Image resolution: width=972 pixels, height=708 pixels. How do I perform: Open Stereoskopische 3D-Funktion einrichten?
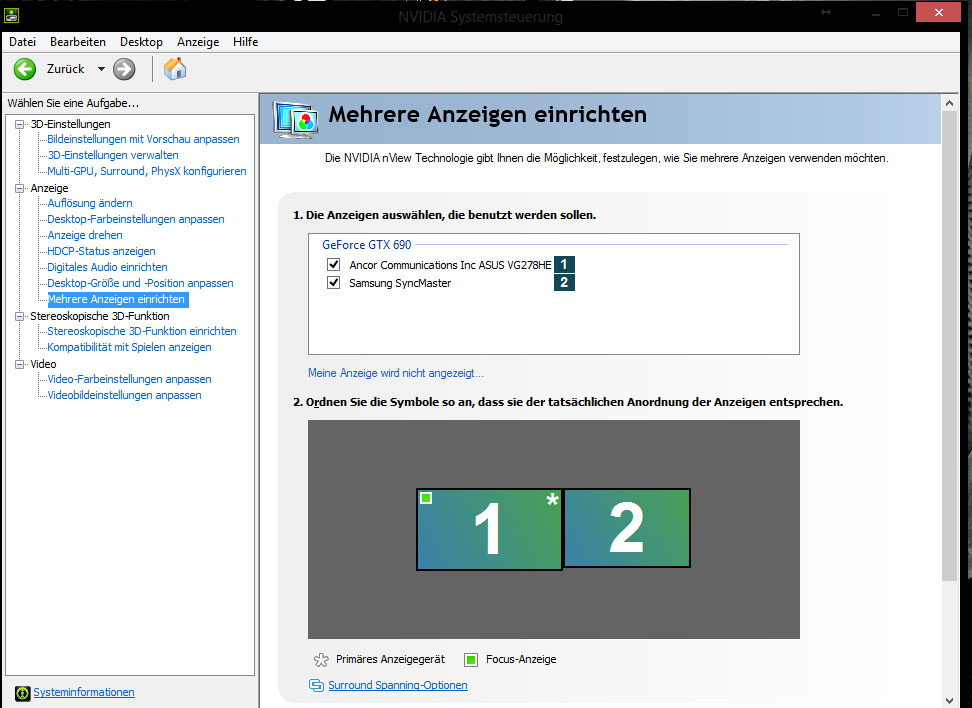pos(142,331)
